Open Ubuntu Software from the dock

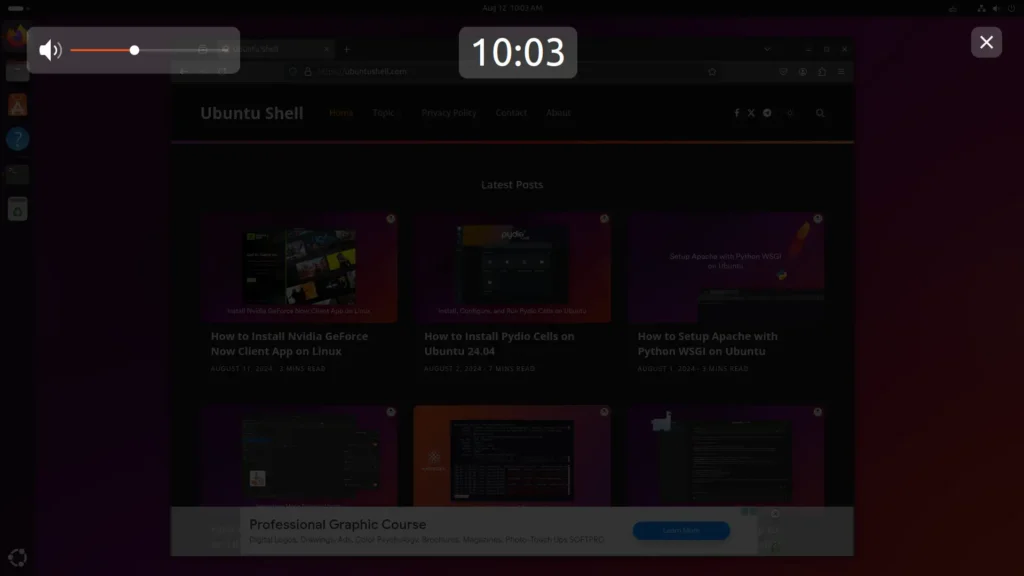[17, 105]
